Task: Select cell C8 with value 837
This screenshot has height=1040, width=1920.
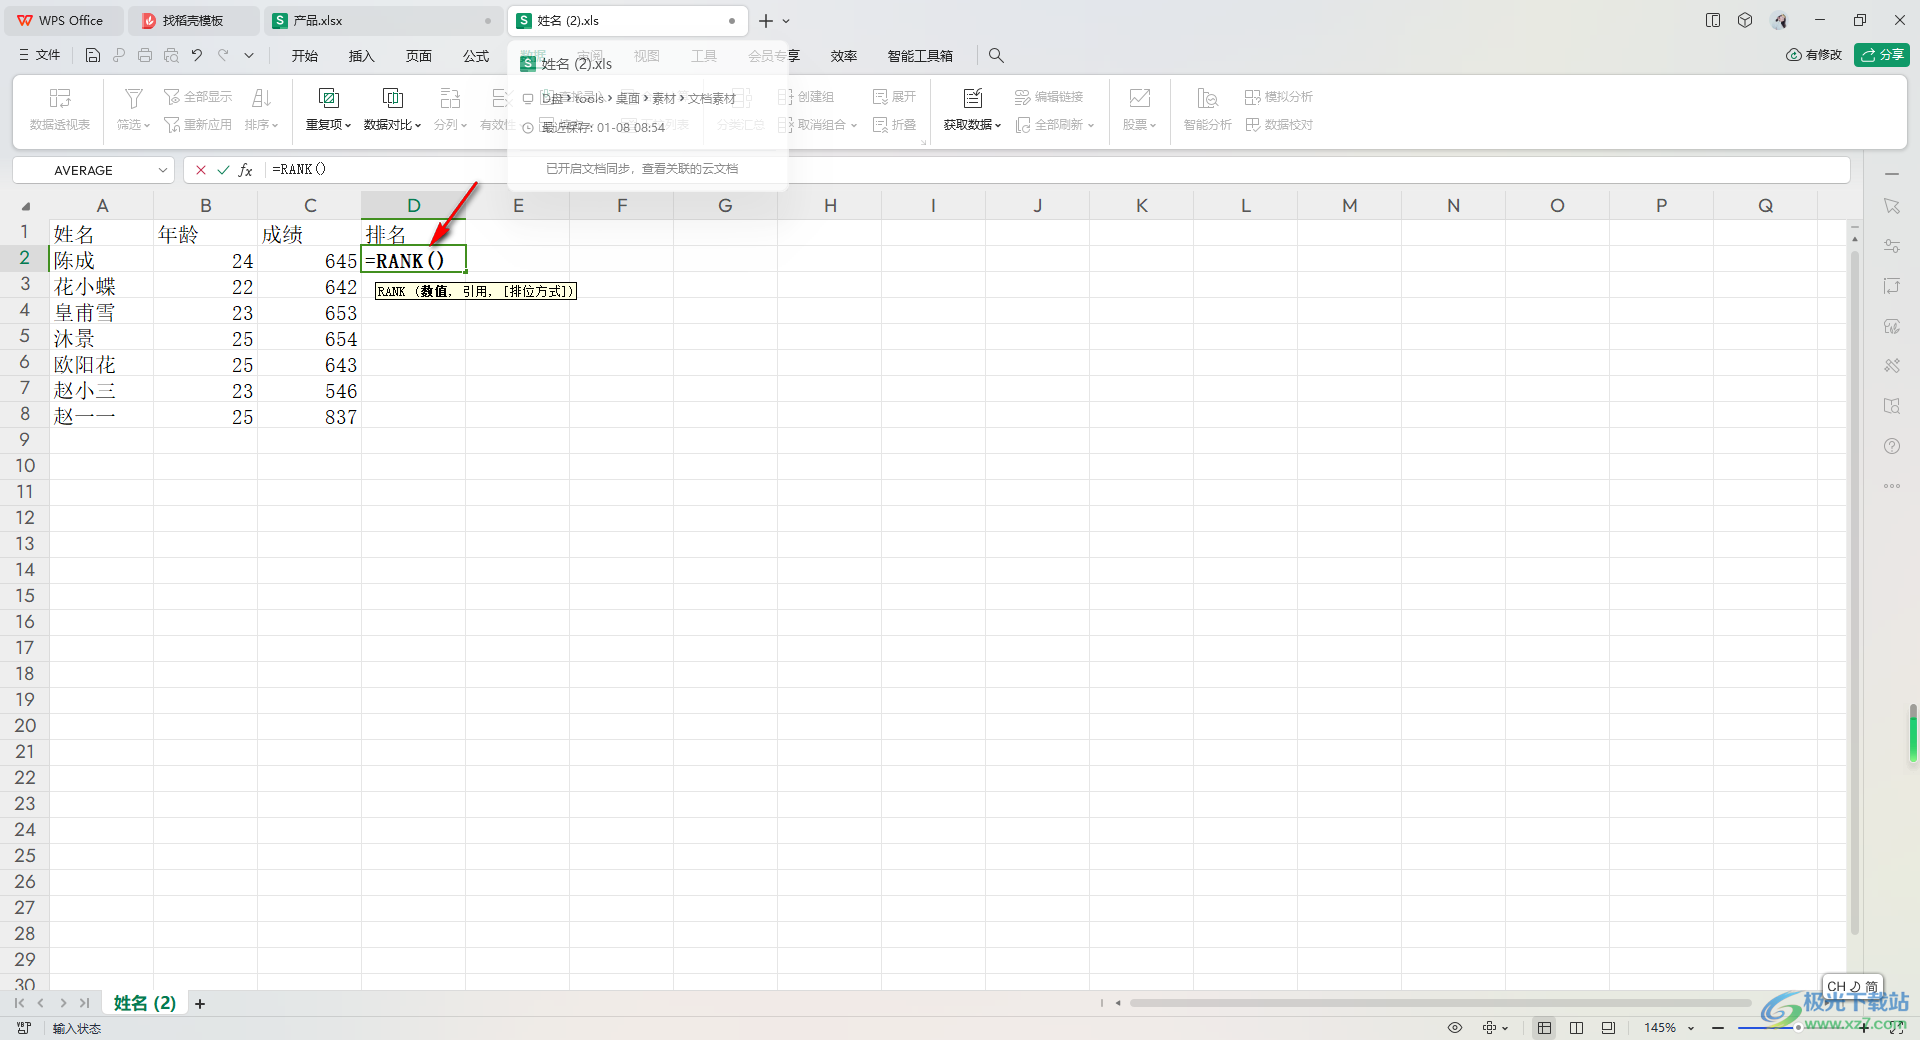Action: [x=309, y=417]
